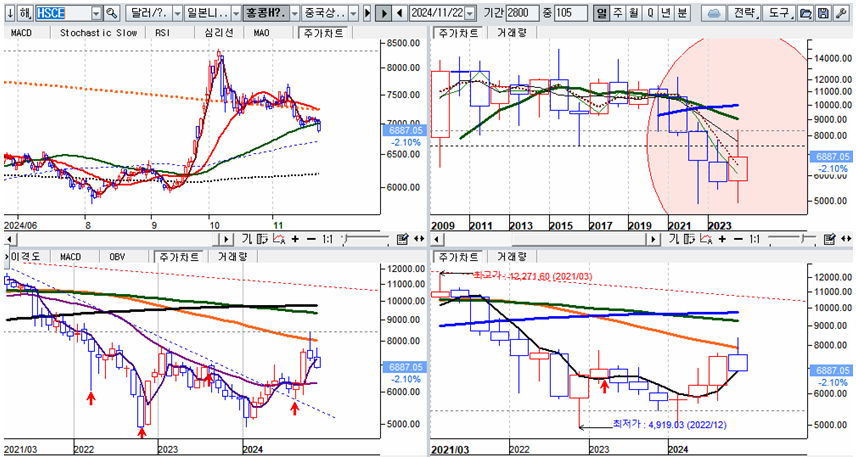Click the 기간 field showing 2800
Image resolution: width=856 pixels, height=457 pixels.
pos(522,13)
